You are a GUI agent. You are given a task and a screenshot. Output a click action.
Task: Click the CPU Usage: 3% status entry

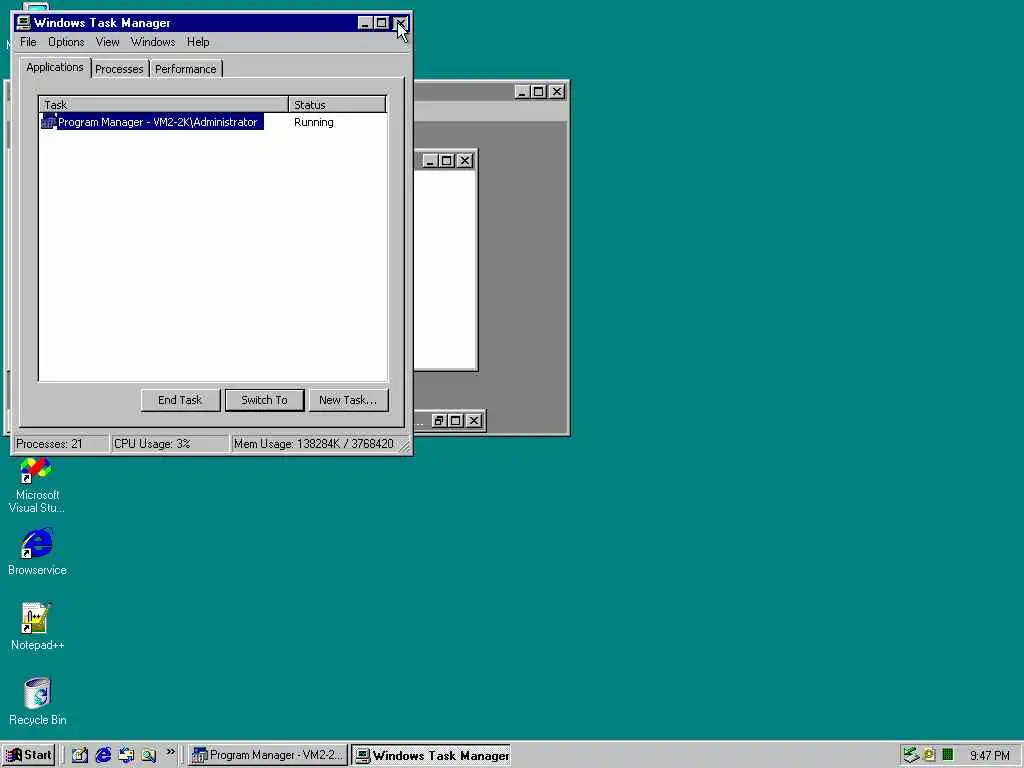click(x=170, y=443)
